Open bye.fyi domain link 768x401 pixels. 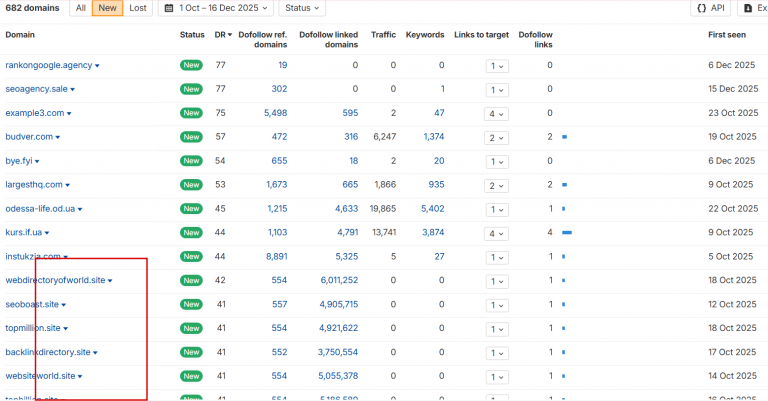point(19,161)
